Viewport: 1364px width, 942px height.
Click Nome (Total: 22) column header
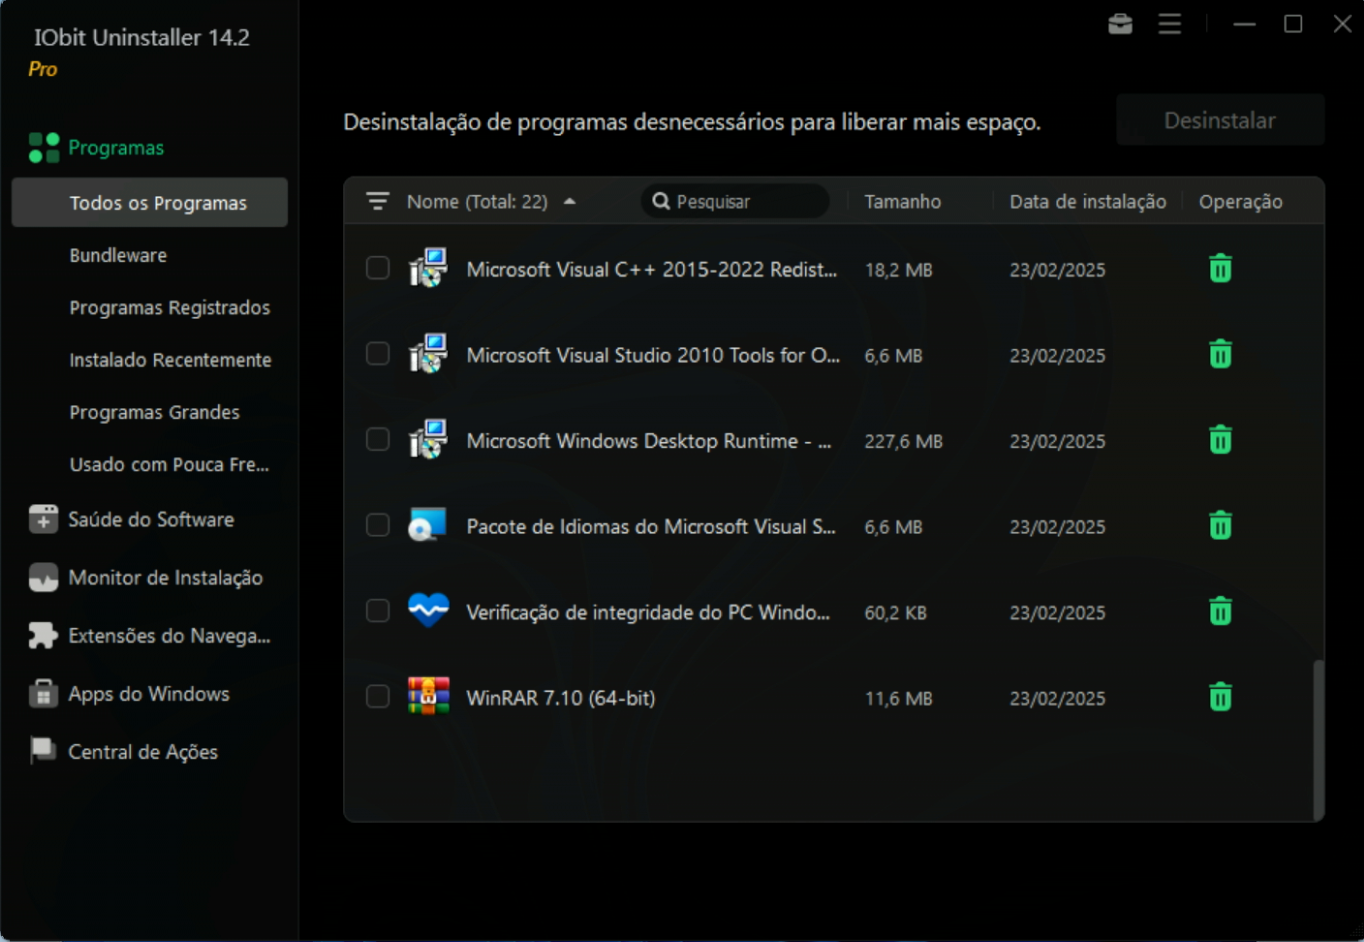pos(477,201)
